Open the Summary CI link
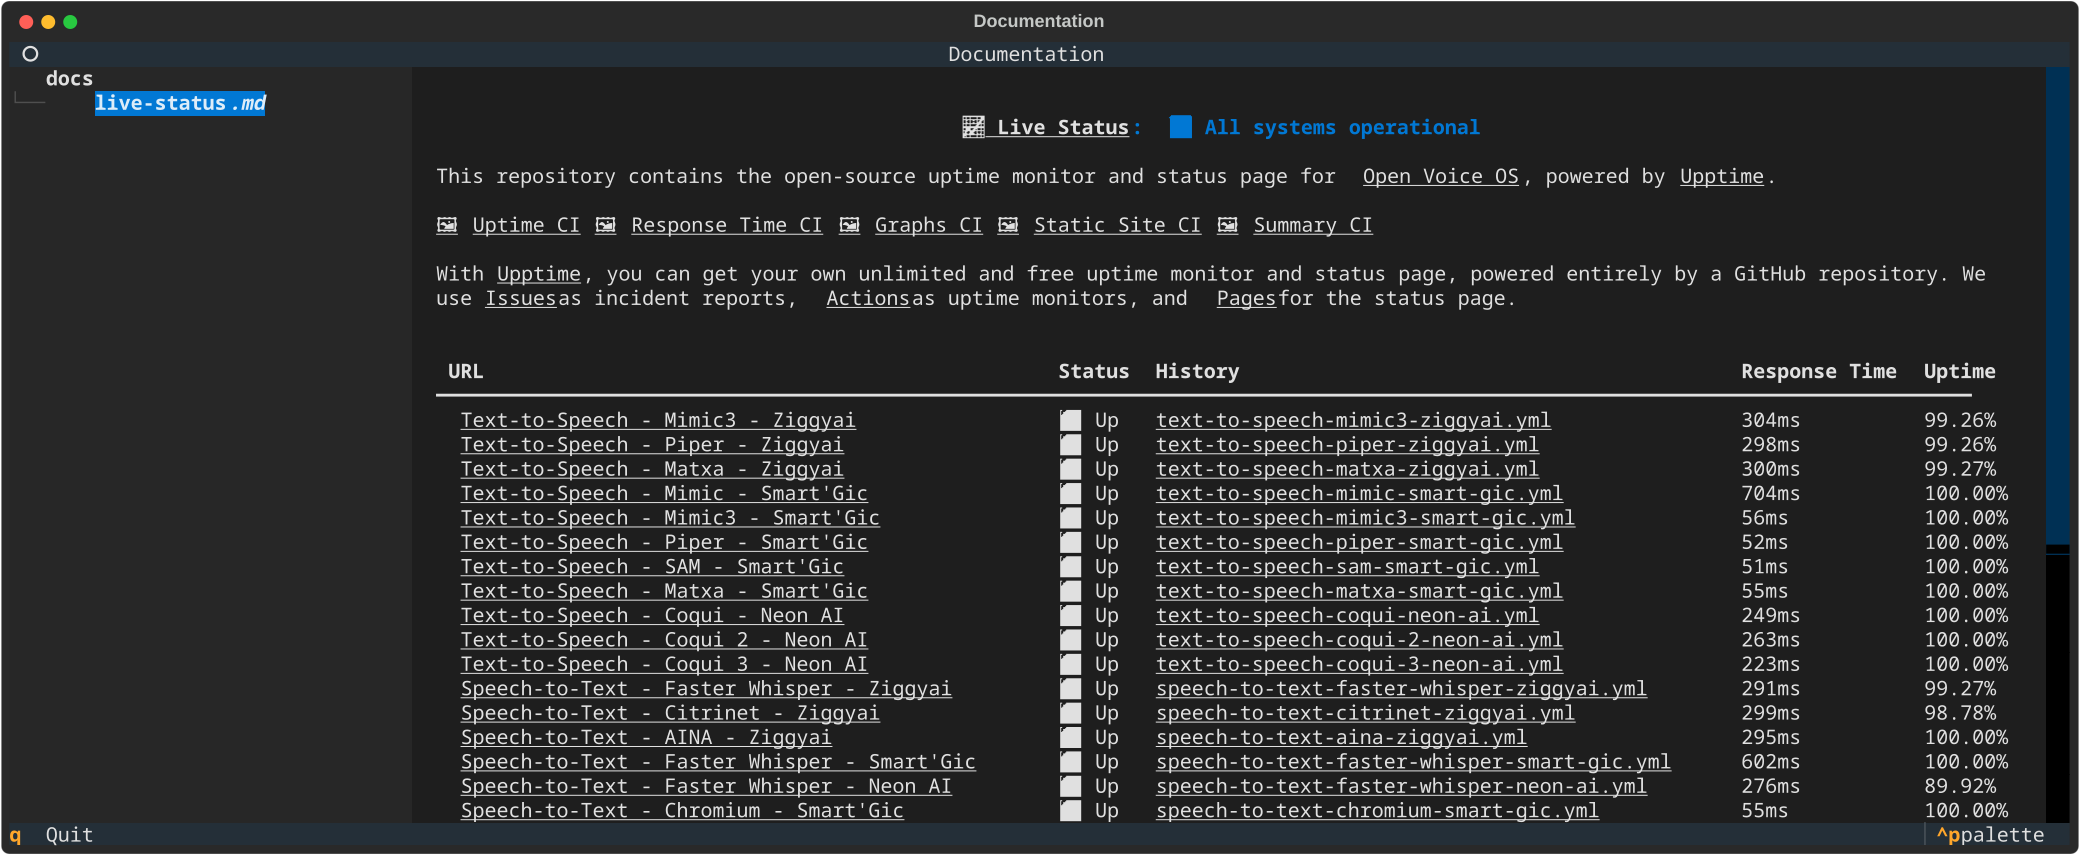 coord(1313,225)
